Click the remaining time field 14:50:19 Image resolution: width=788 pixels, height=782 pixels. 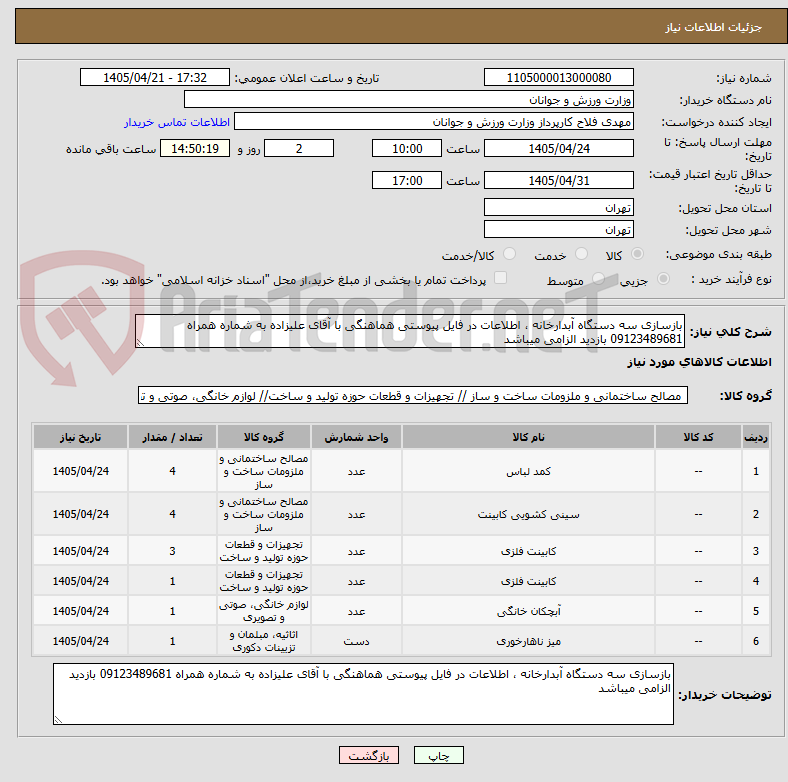click(195, 148)
